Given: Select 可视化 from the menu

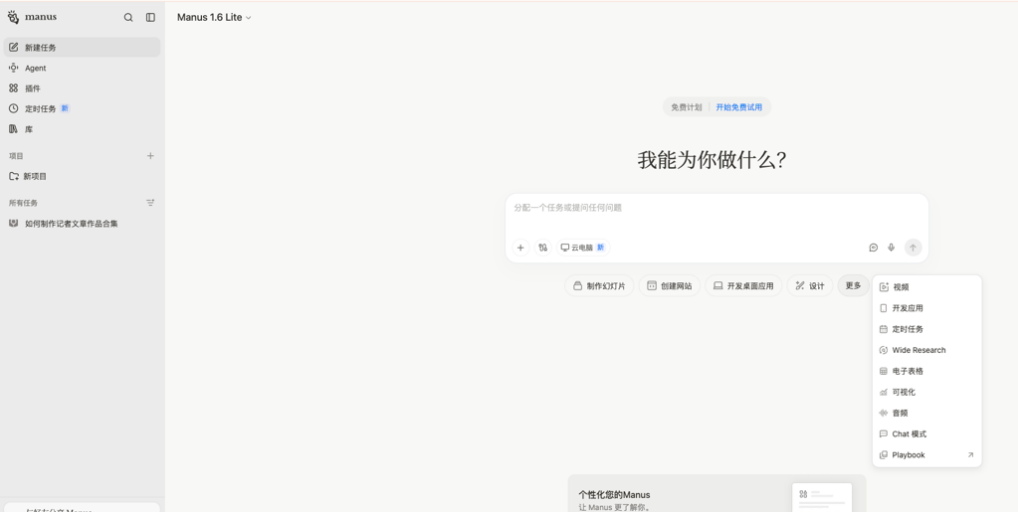Looking at the screenshot, I should click(927, 392).
